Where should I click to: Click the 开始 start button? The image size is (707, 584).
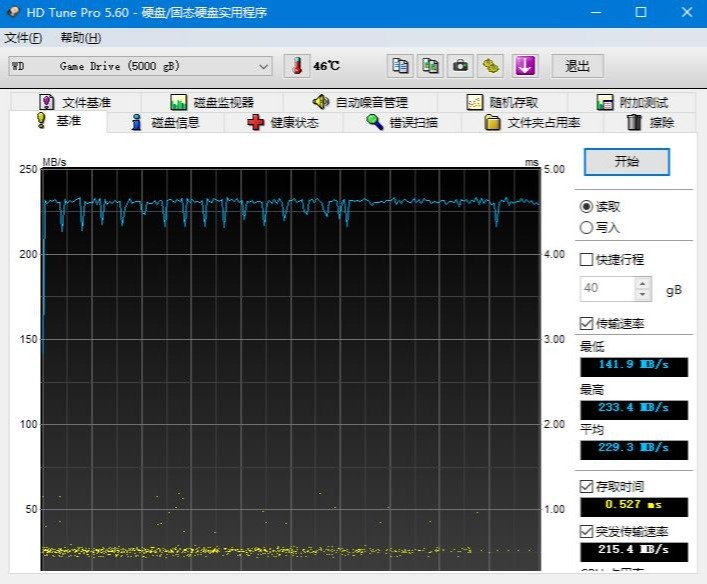pos(626,161)
